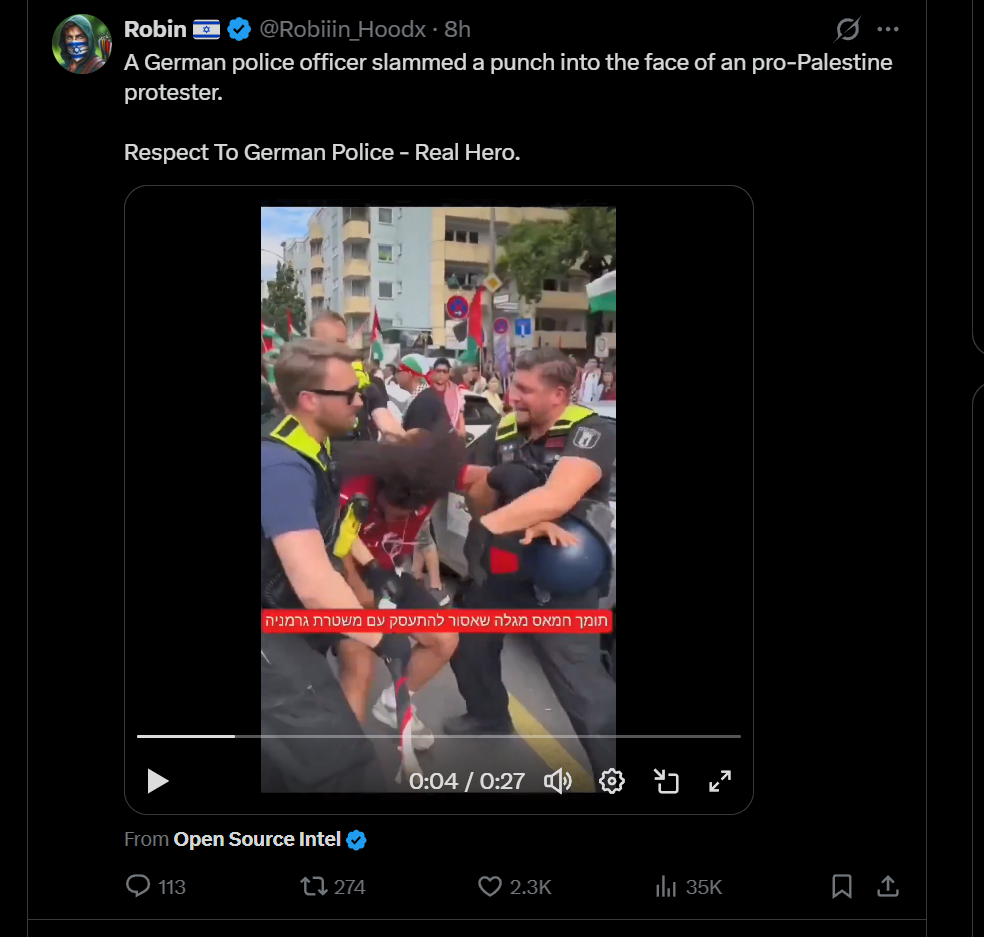
Task: View post analytics showing 35K views
Action: (688, 886)
